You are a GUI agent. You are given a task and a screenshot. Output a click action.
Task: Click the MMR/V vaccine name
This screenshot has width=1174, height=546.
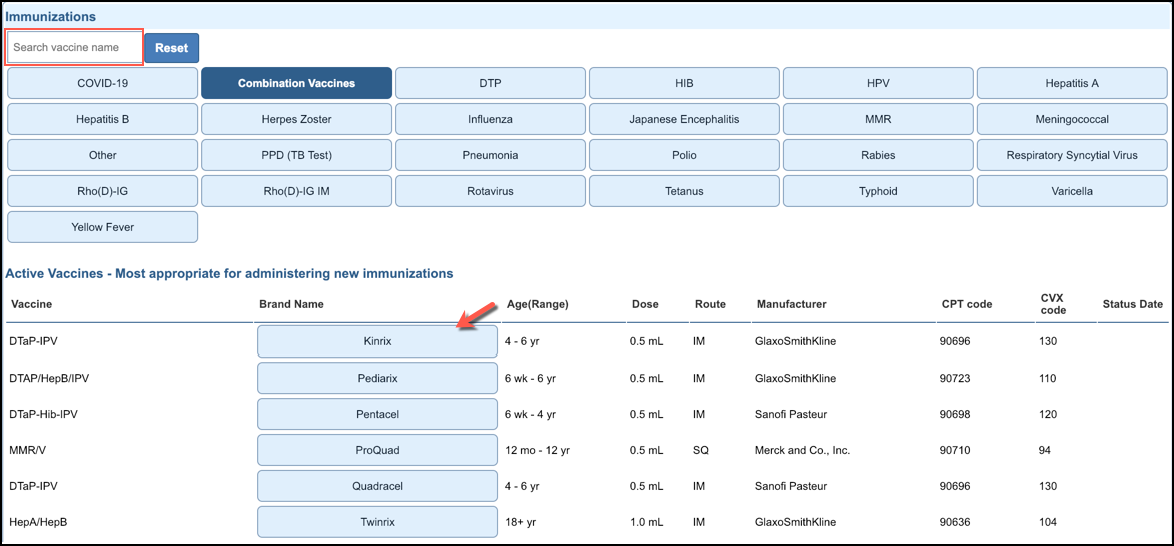[x=27, y=450]
